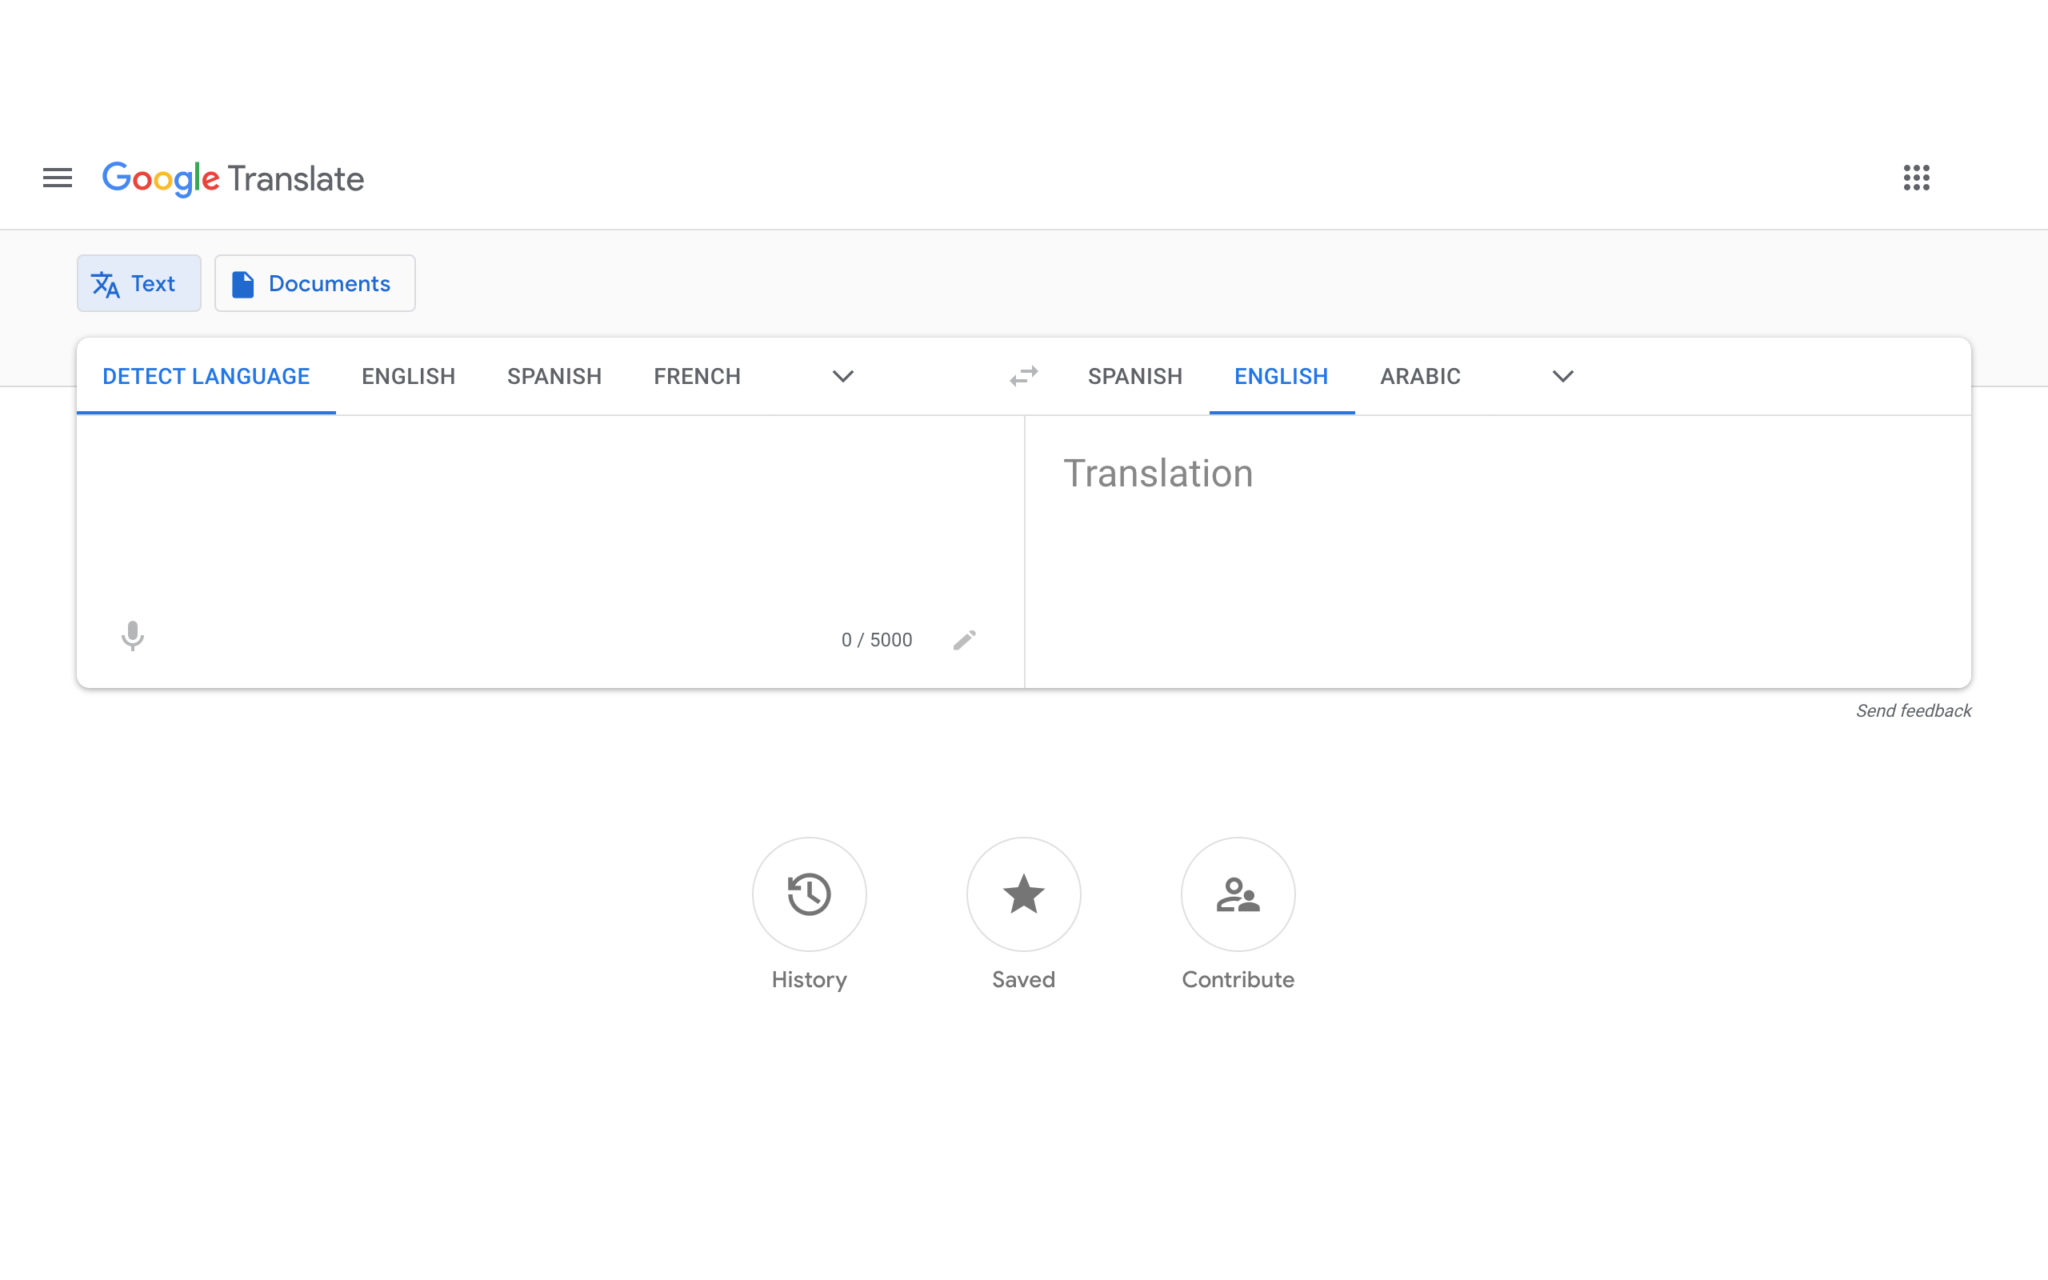
Task: Choose Spanish as source language
Action: (554, 376)
